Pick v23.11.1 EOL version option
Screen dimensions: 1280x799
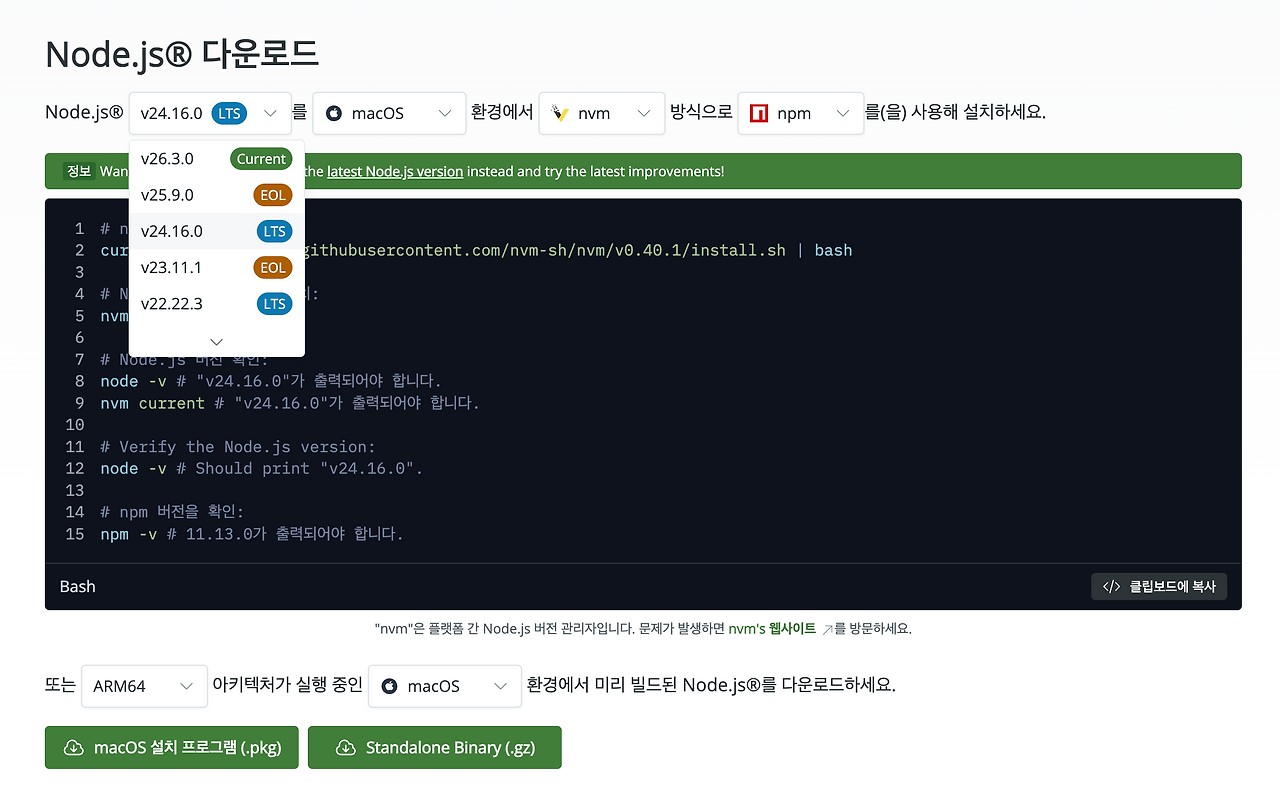pyautogui.click(x=217, y=267)
